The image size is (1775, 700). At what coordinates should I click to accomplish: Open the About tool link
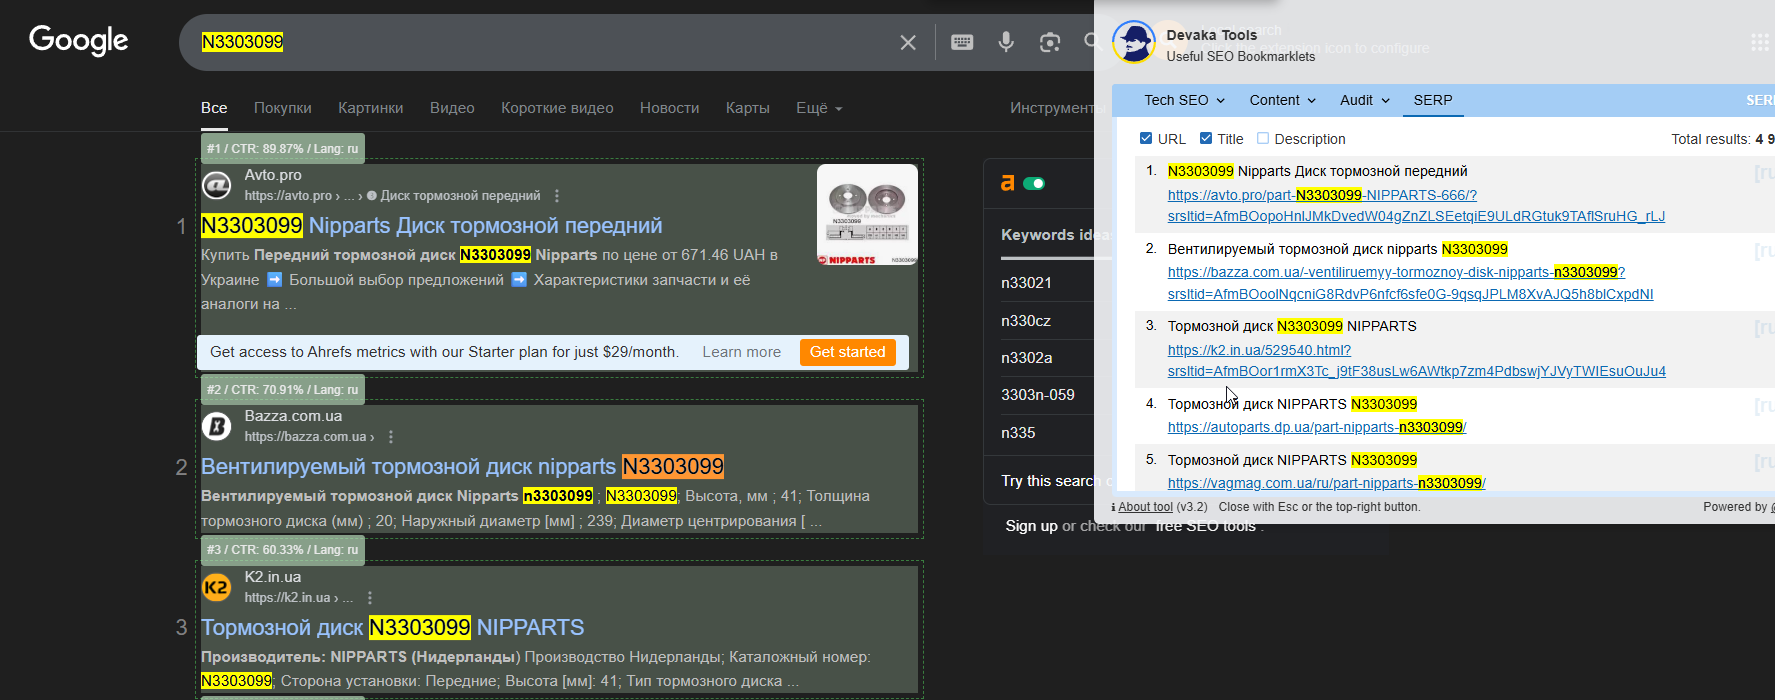[x=1145, y=507]
